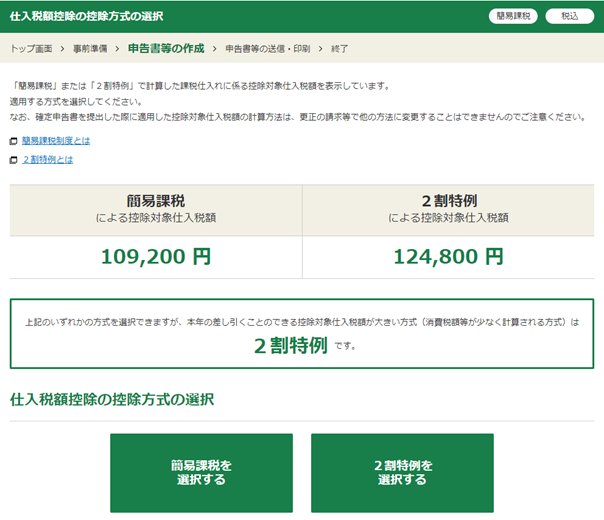Screen dimensions: 604x520
Task: Go to 申告書等の送信・印刷 breadcrumb step
Action: coord(268,49)
